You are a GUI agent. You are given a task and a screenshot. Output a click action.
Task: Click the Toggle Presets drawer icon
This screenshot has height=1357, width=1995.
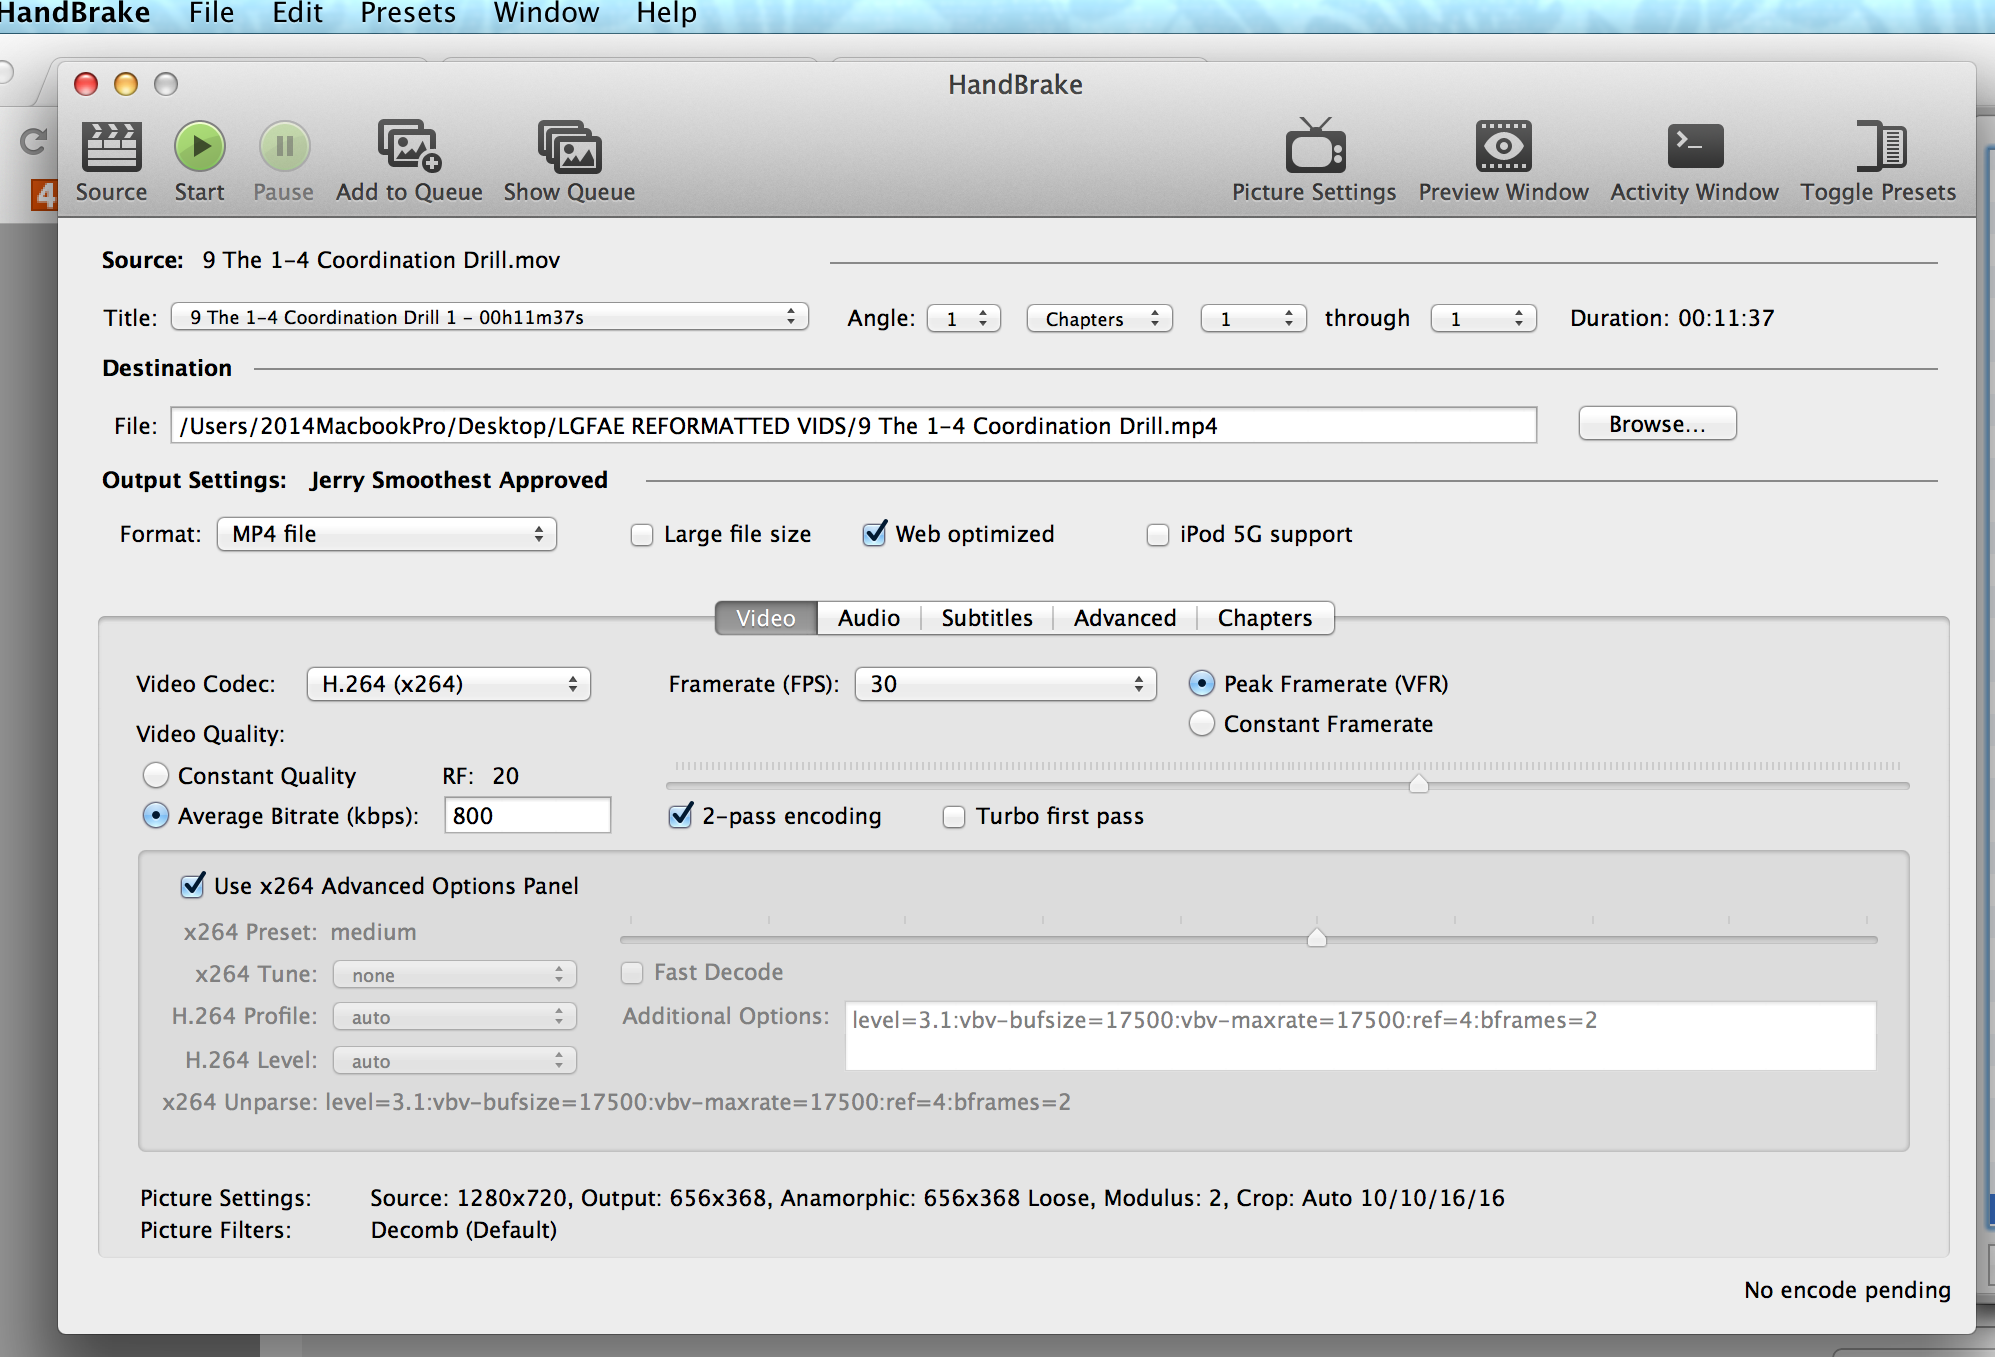click(1880, 146)
